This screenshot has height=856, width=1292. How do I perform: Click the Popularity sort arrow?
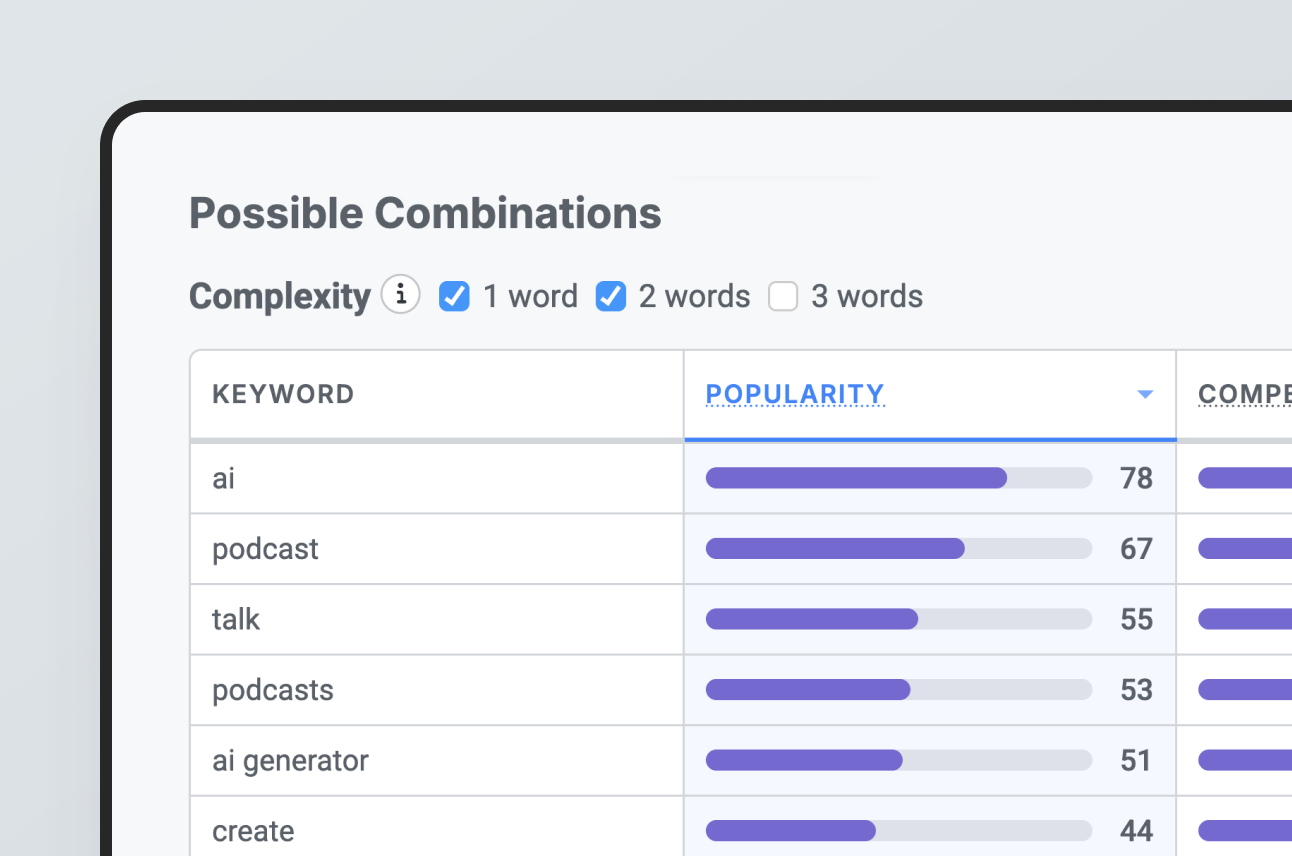coord(1145,395)
